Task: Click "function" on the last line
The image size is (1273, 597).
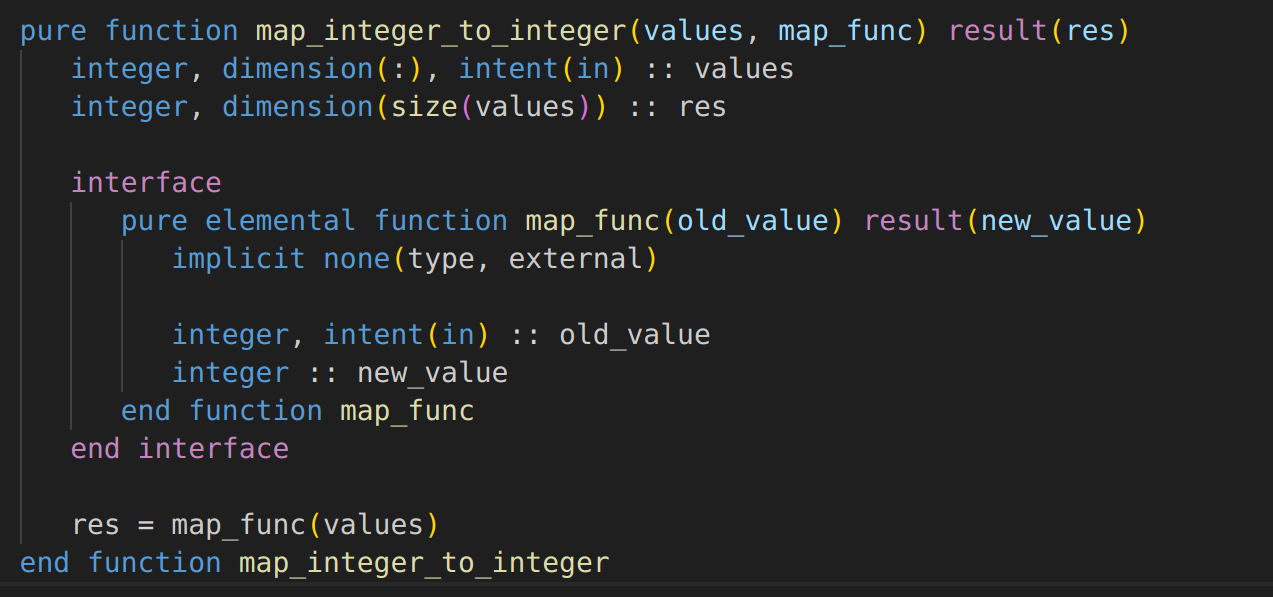Action: pyautogui.click(x=155, y=563)
